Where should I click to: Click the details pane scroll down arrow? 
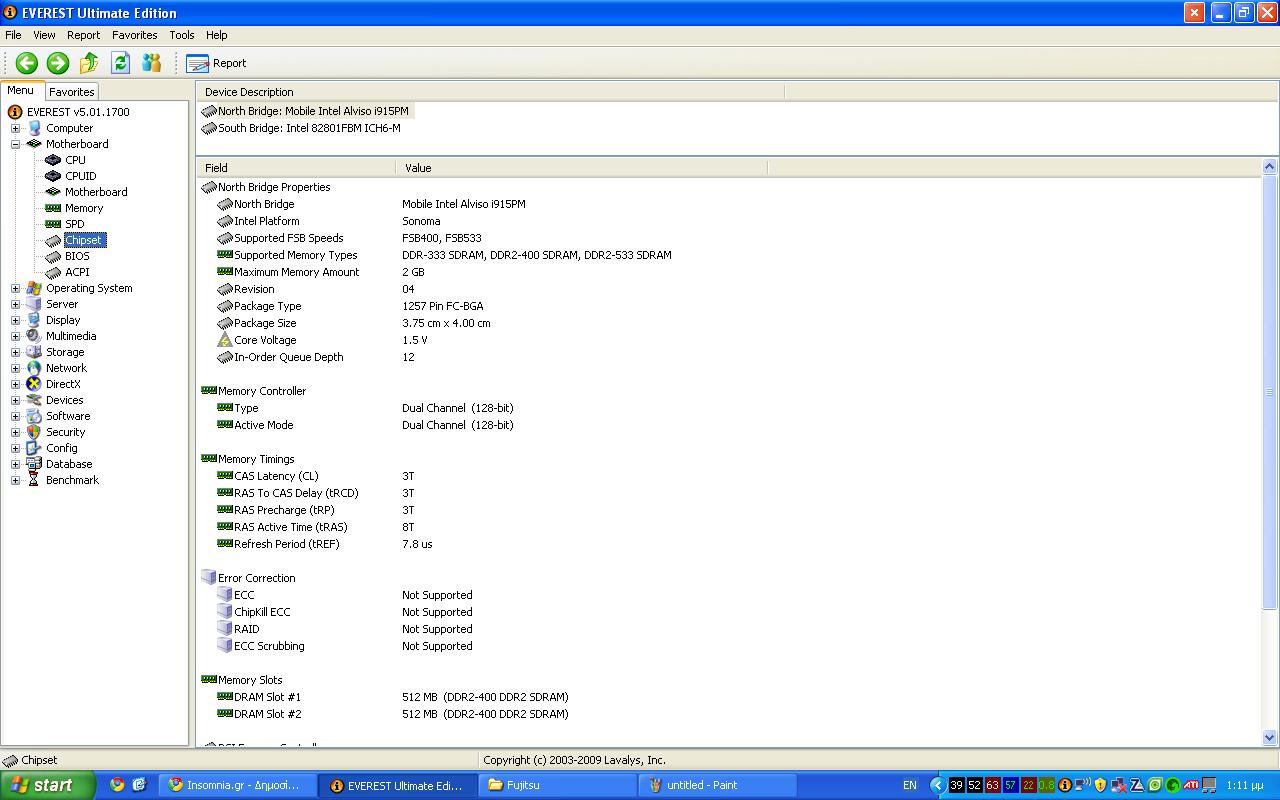coord(1270,738)
